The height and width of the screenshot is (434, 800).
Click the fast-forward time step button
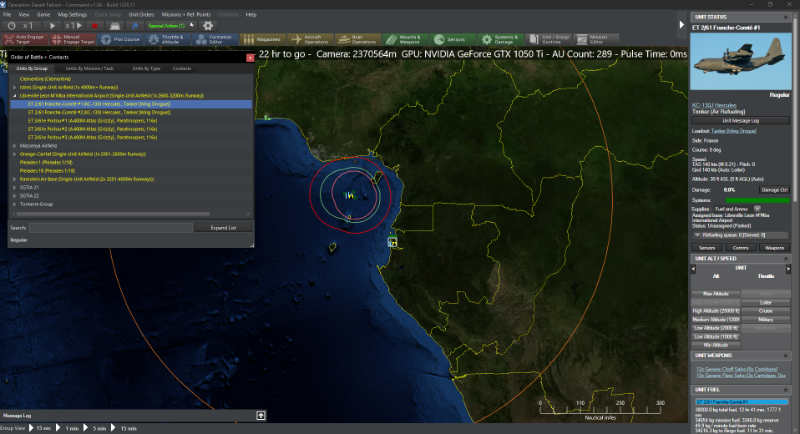[x=74, y=25]
